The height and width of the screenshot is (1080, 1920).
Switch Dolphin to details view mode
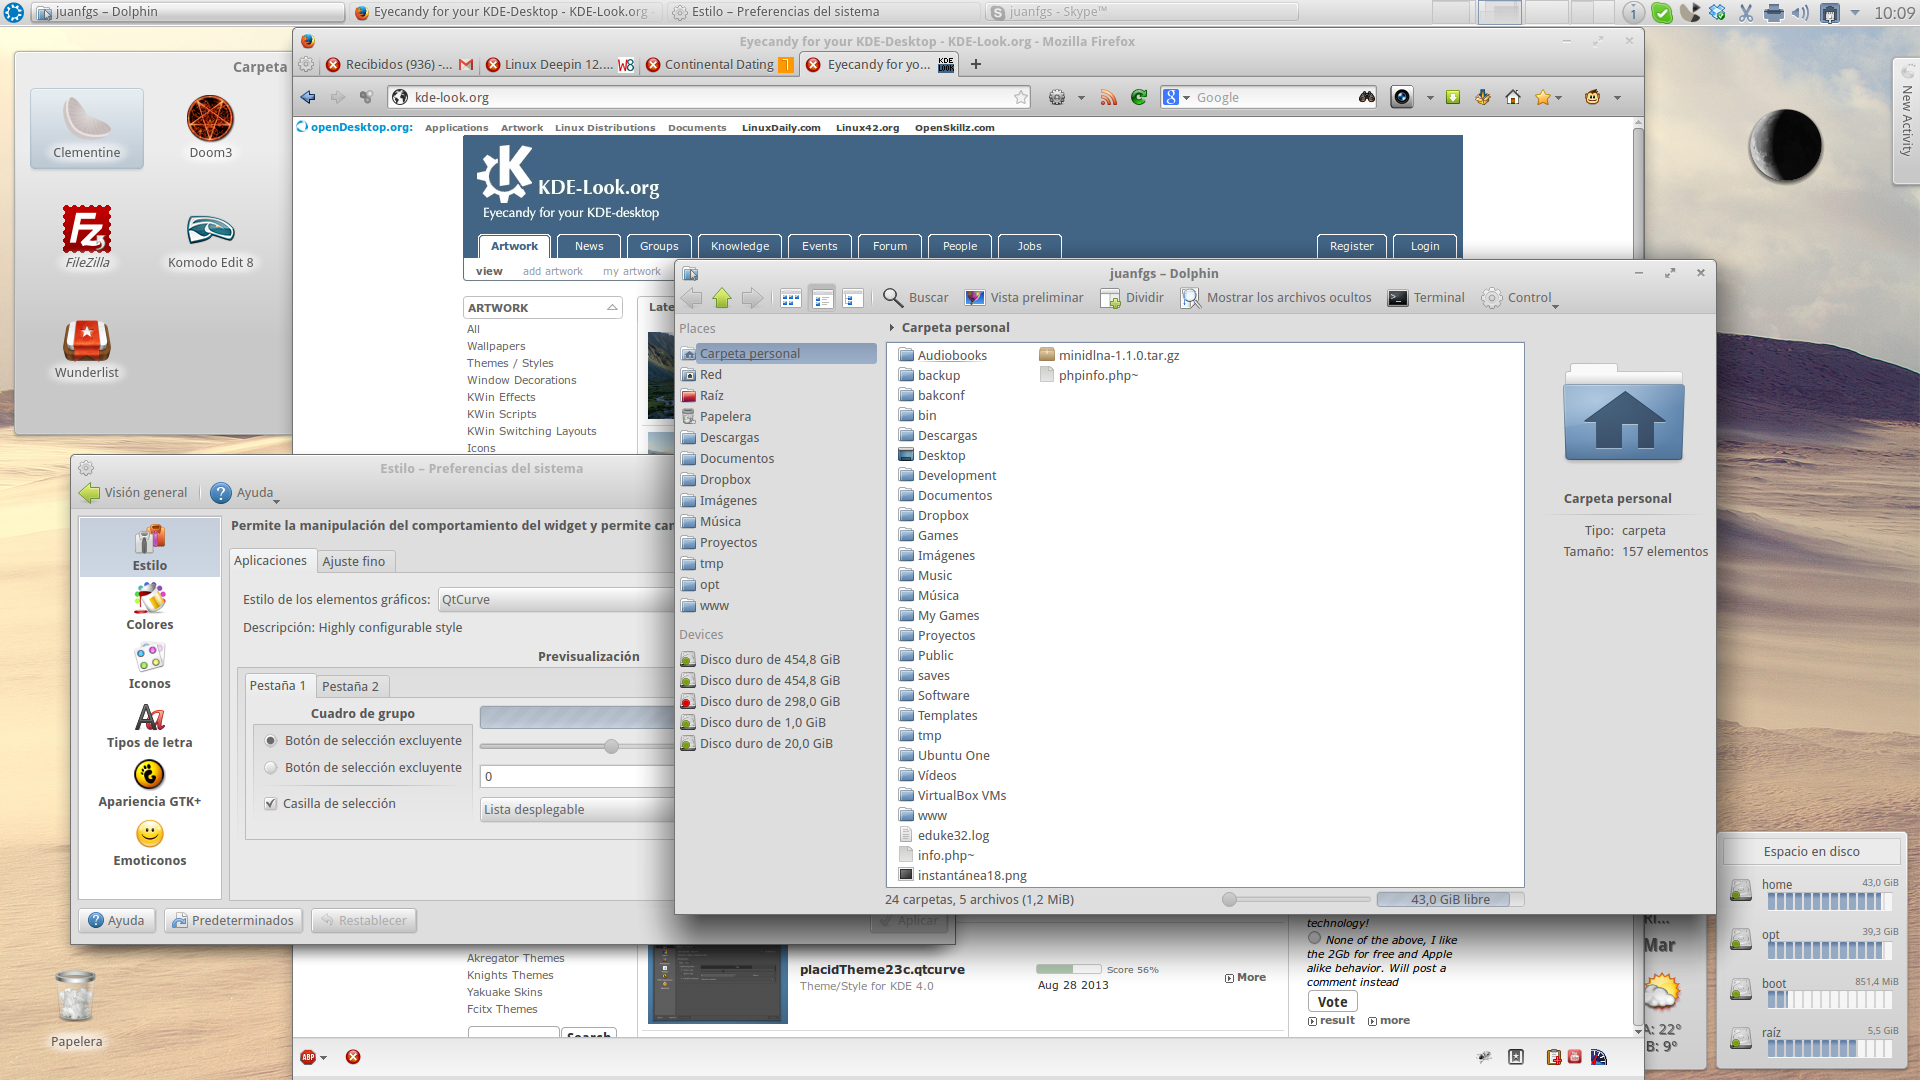822,298
